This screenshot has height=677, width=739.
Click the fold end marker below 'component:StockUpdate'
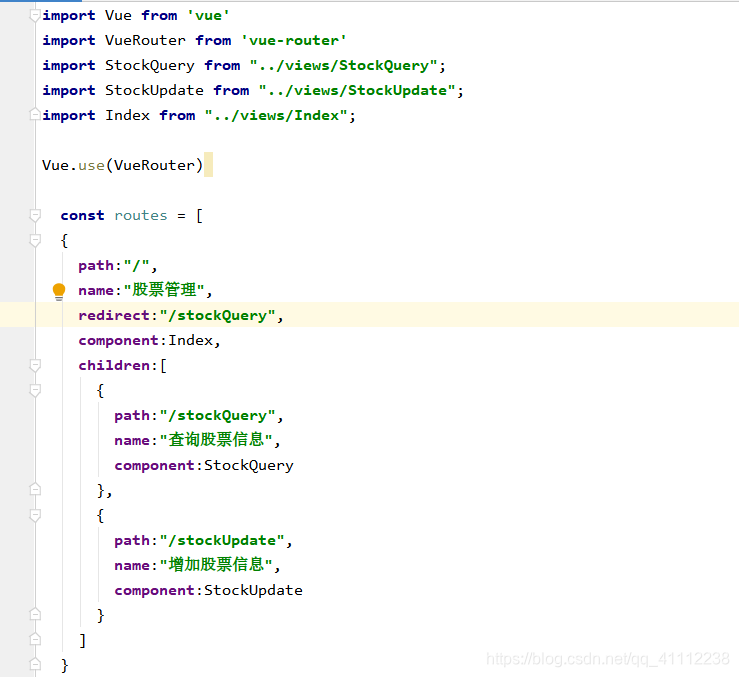35,614
